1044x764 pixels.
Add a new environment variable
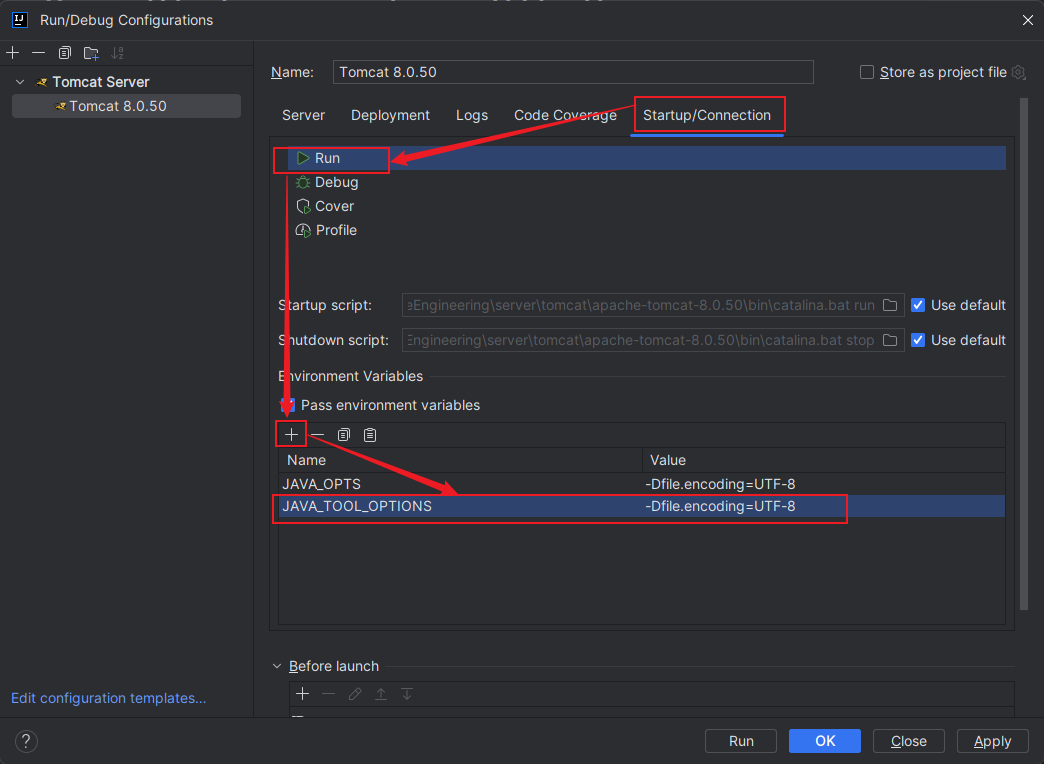pos(291,435)
